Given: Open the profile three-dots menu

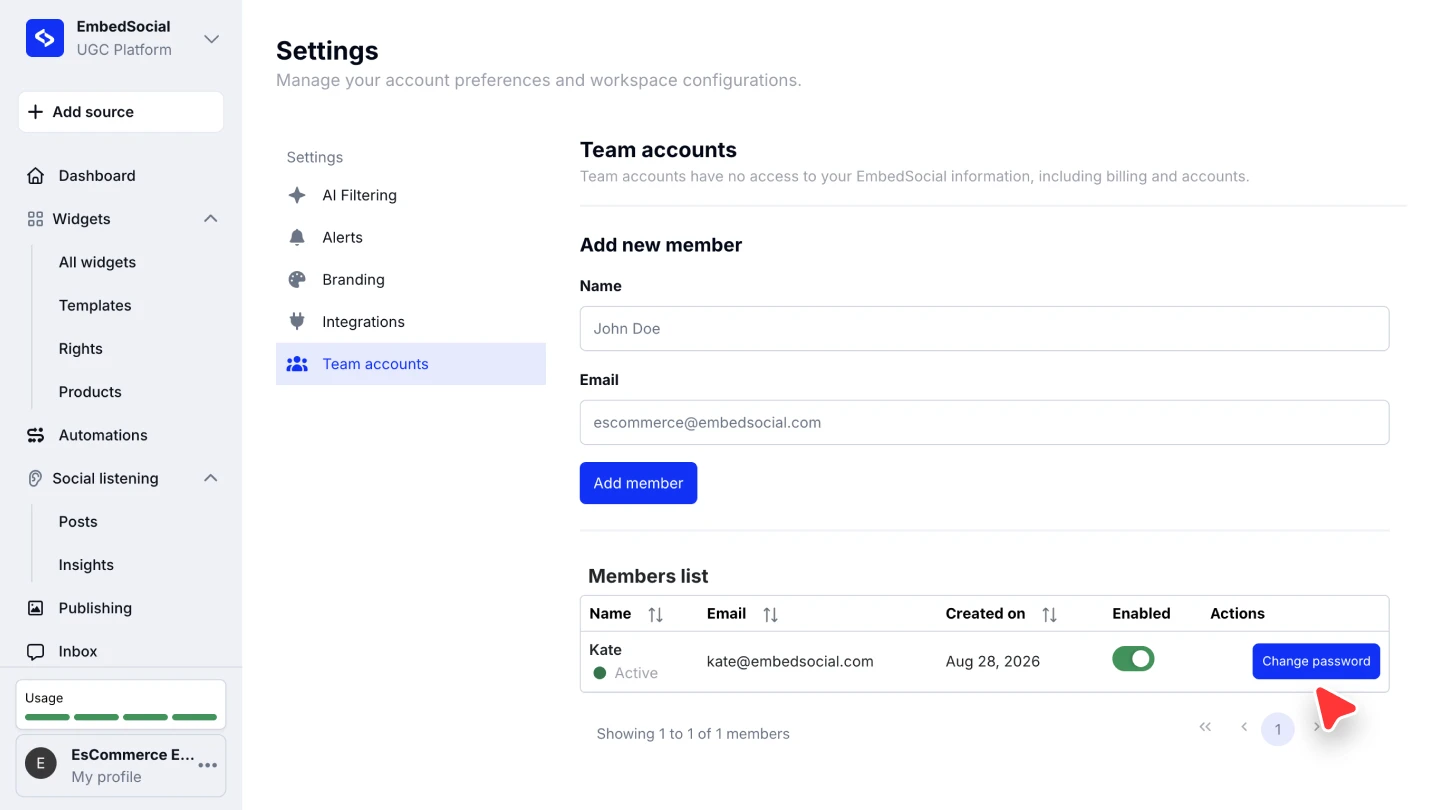Looking at the screenshot, I should coord(208,765).
